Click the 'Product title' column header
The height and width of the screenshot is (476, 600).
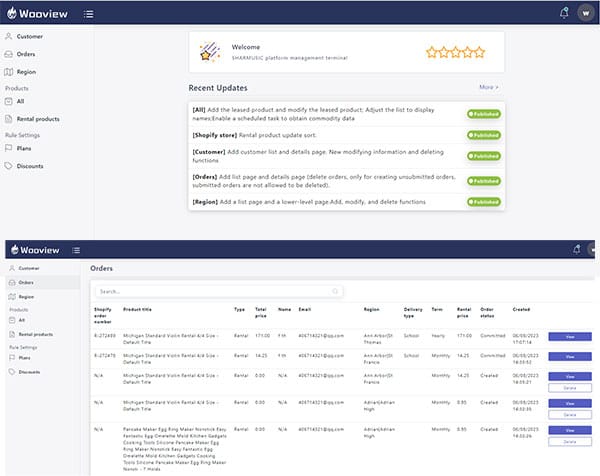(x=137, y=309)
